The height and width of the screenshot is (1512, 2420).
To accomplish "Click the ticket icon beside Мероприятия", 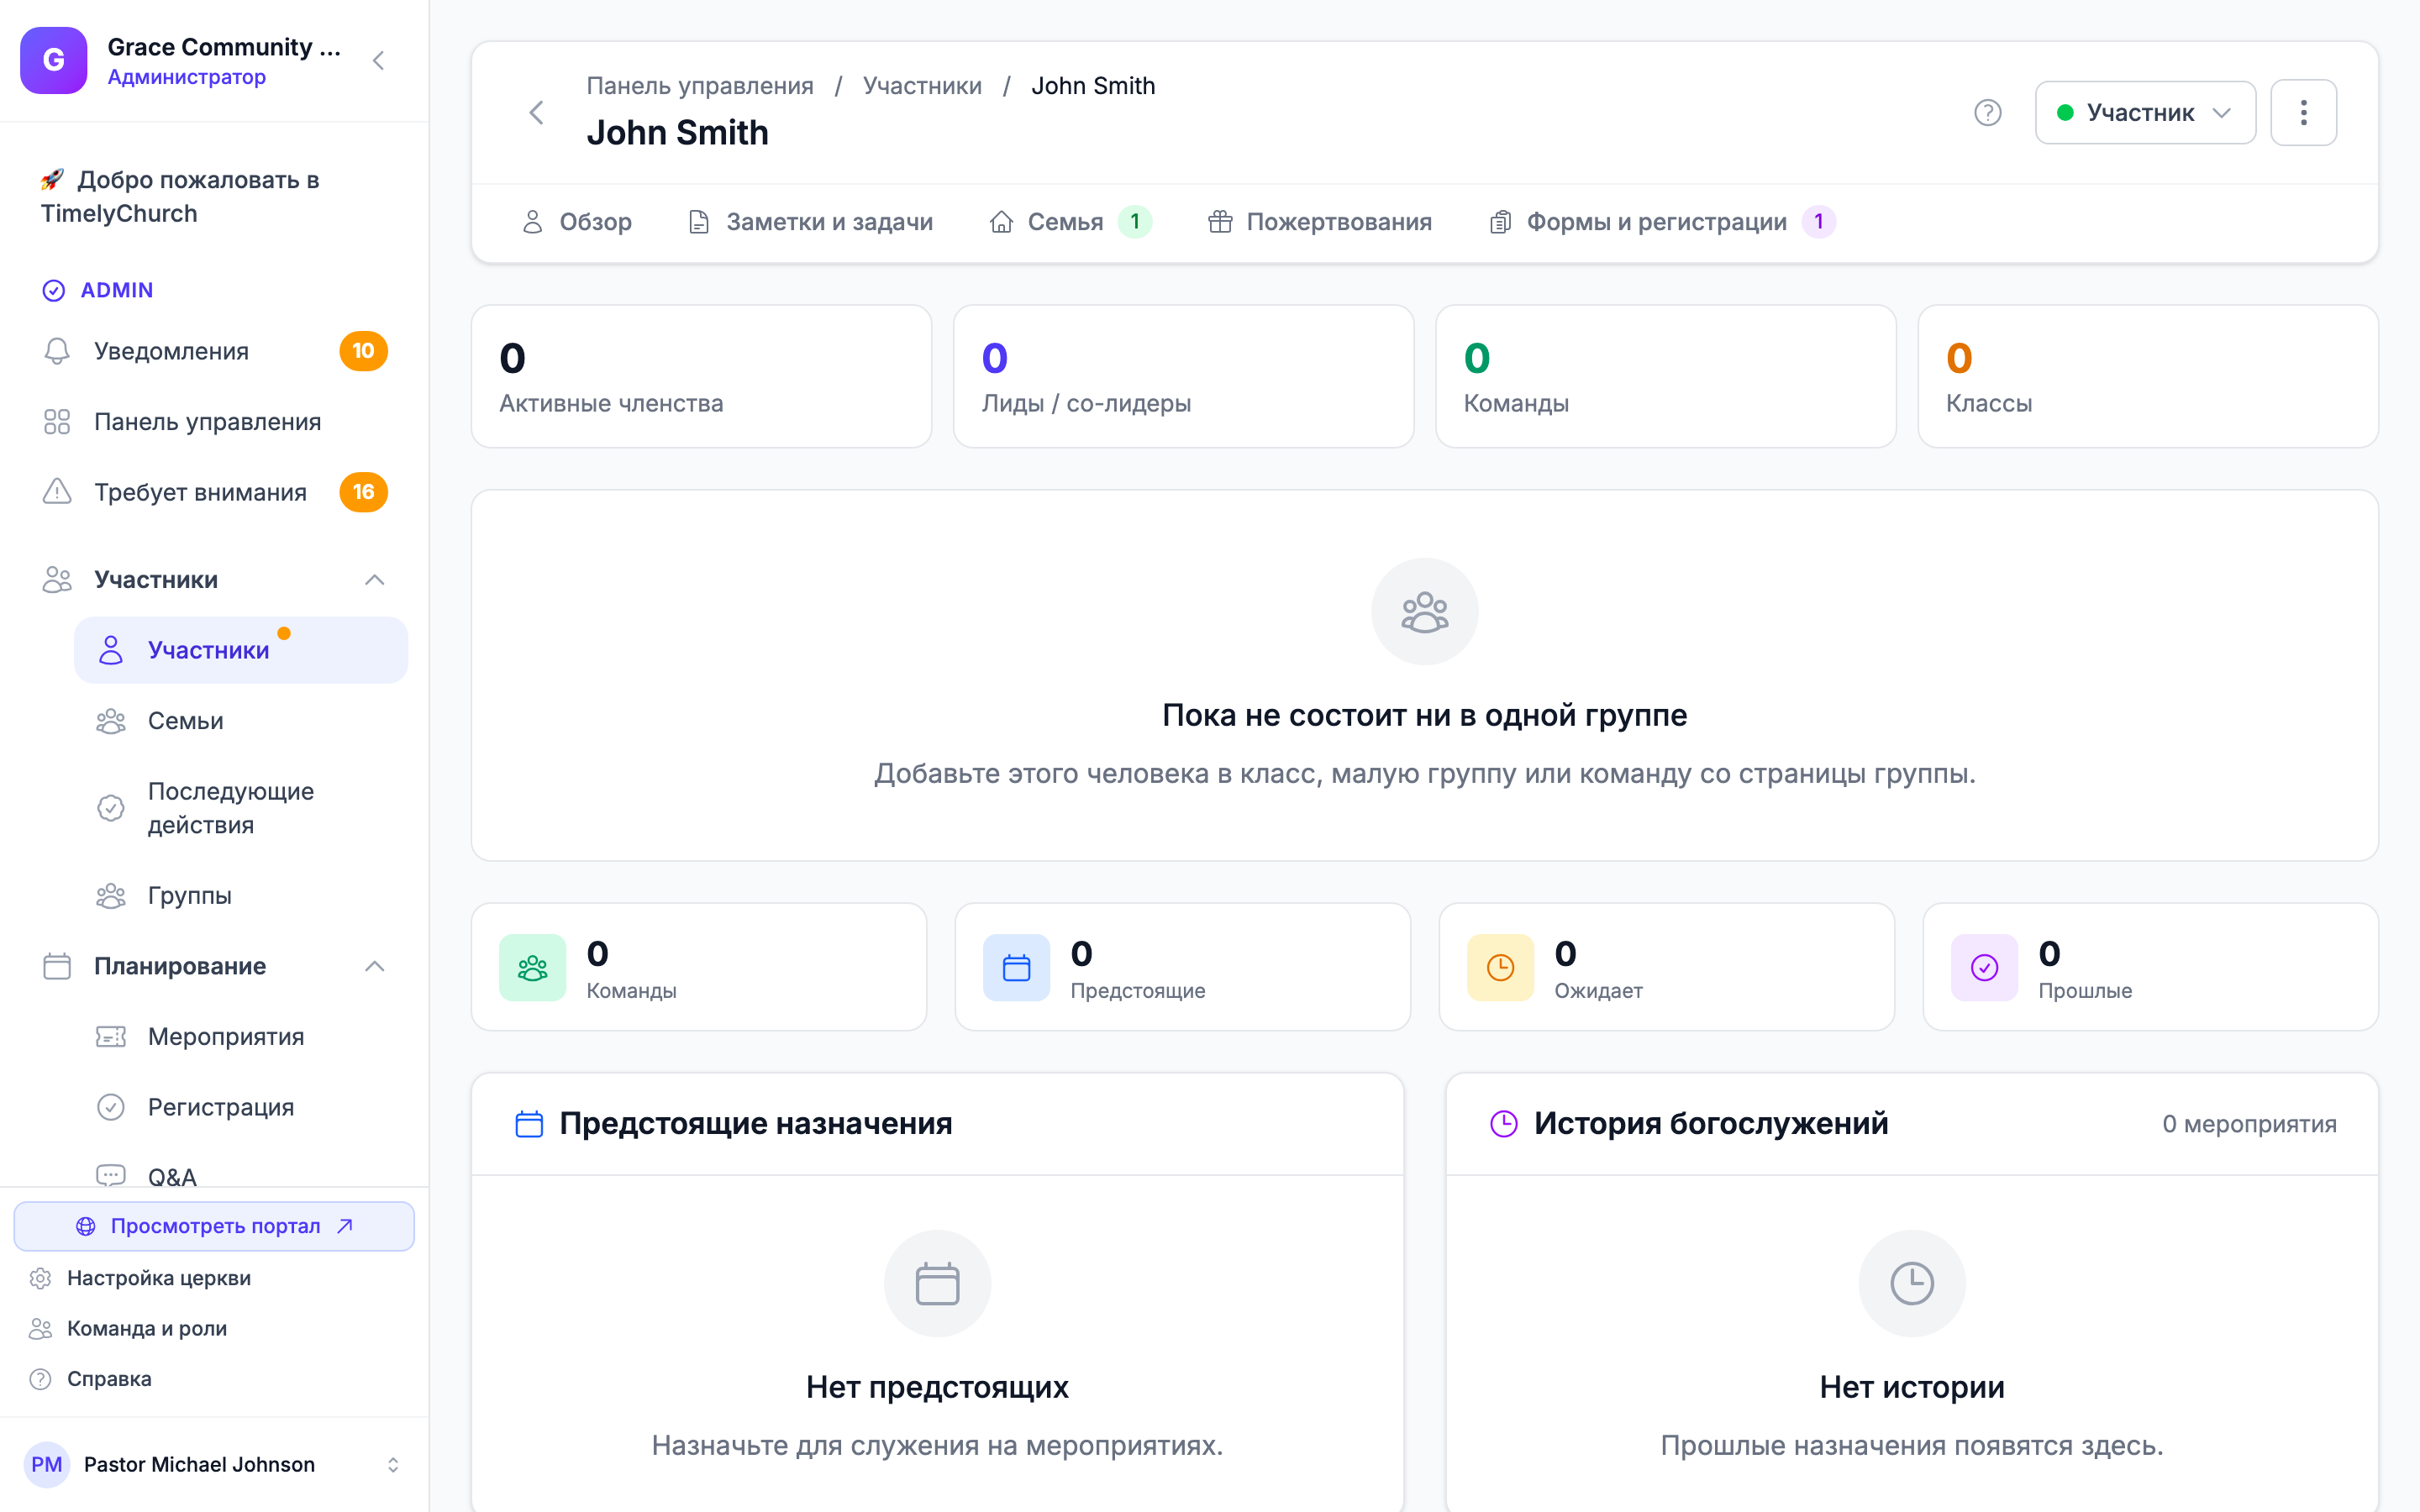I will (111, 1037).
